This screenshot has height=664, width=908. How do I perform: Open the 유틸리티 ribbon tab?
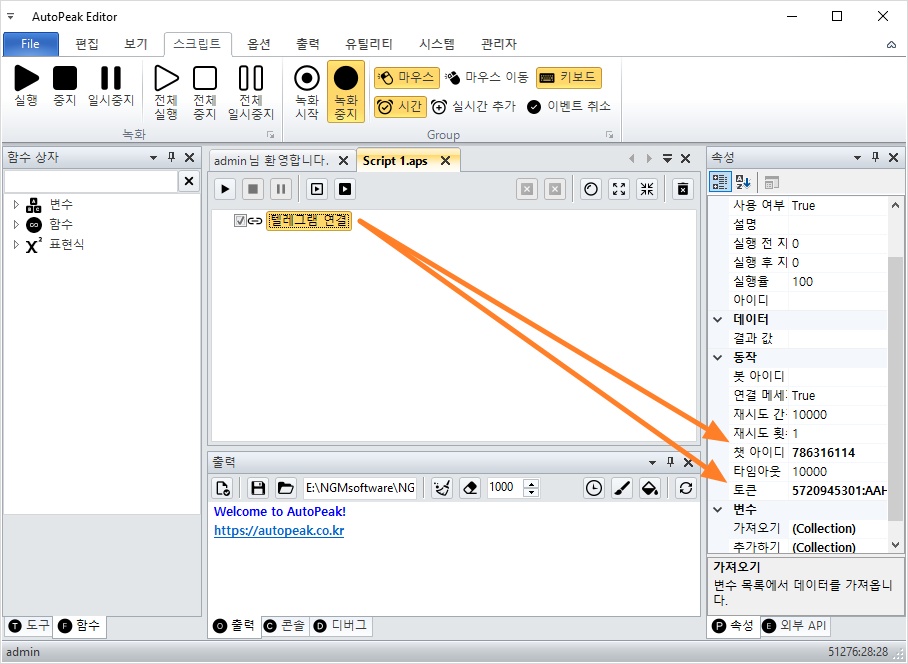[369, 44]
